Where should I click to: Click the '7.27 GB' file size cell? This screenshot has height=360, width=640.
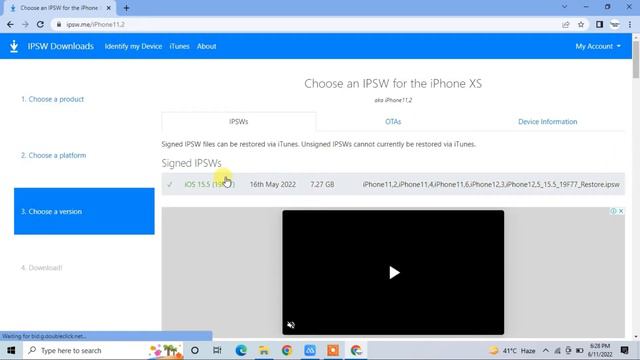point(322,184)
